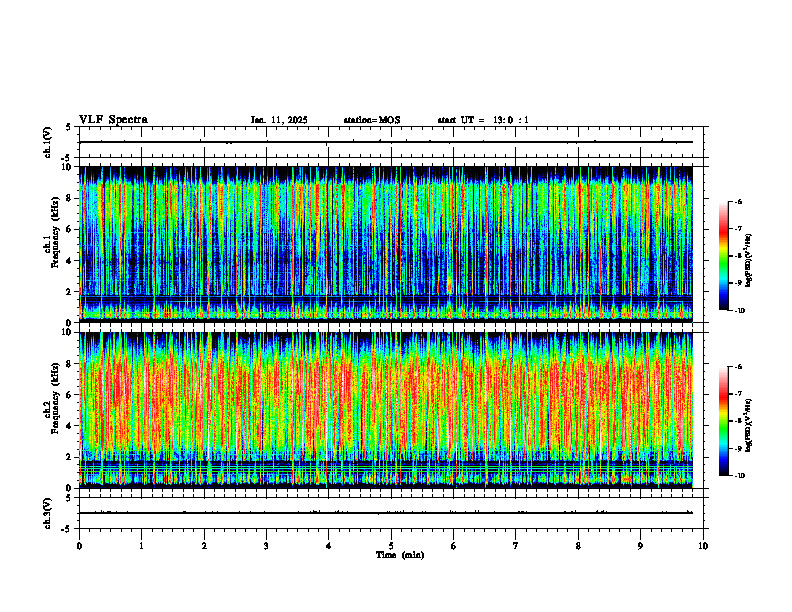Viewport: 792px width, 612px height.
Task: Click the "Time (min)" x-axis label
Action: click(x=400, y=555)
